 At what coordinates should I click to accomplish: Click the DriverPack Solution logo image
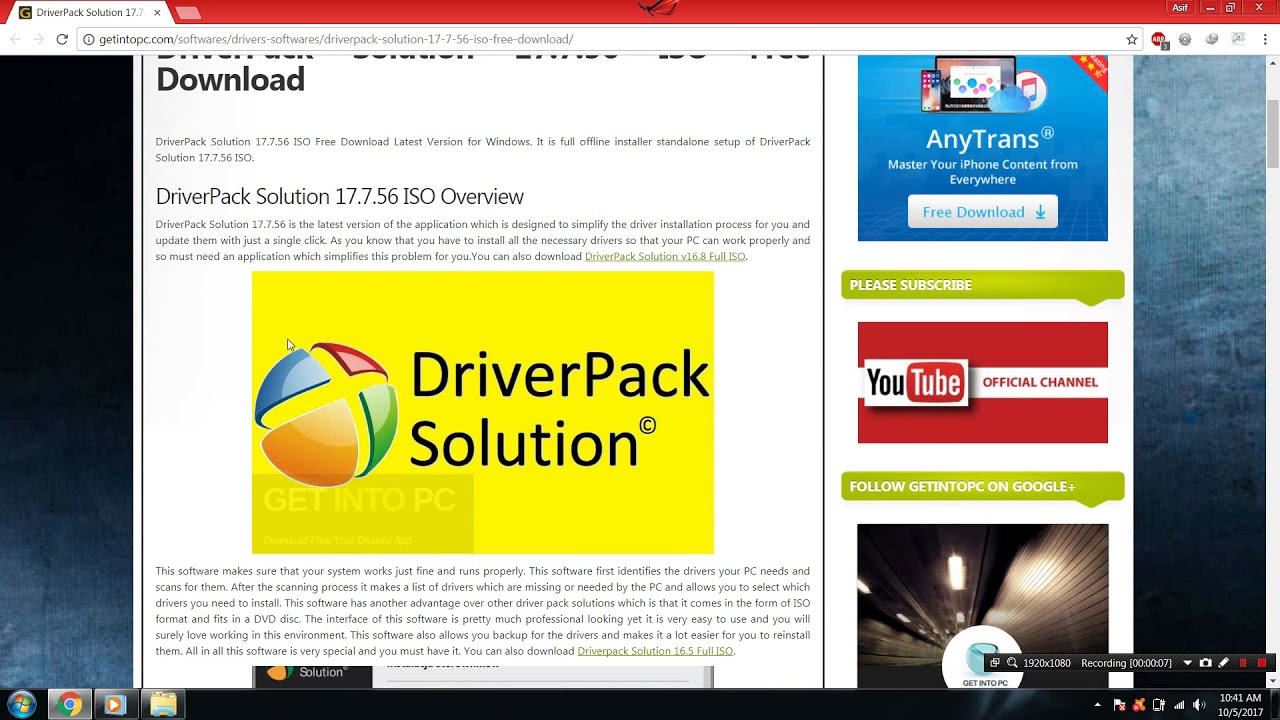pyautogui.click(x=483, y=412)
